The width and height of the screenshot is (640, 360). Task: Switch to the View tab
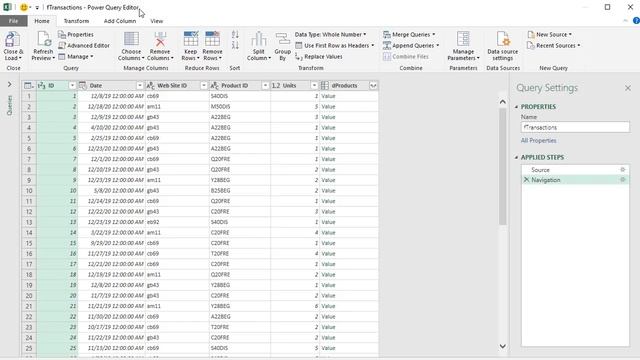click(x=156, y=21)
